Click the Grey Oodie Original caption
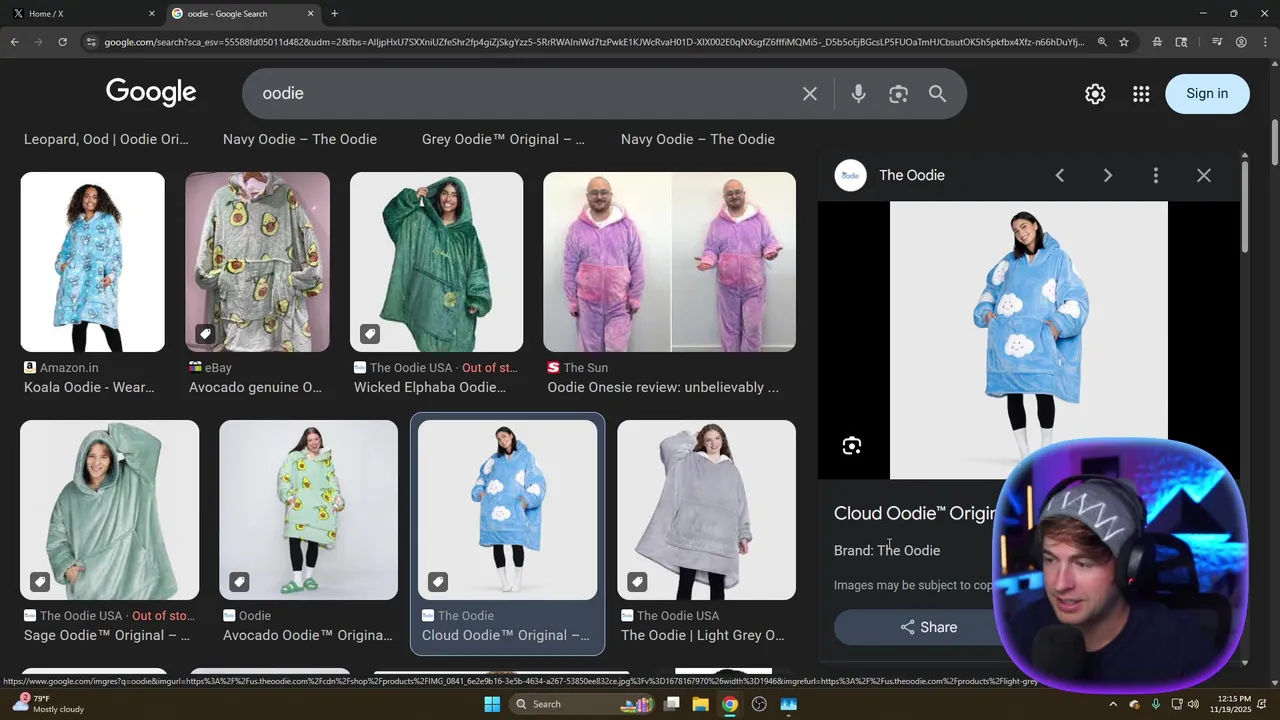1280x720 pixels. pyautogui.click(x=503, y=139)
